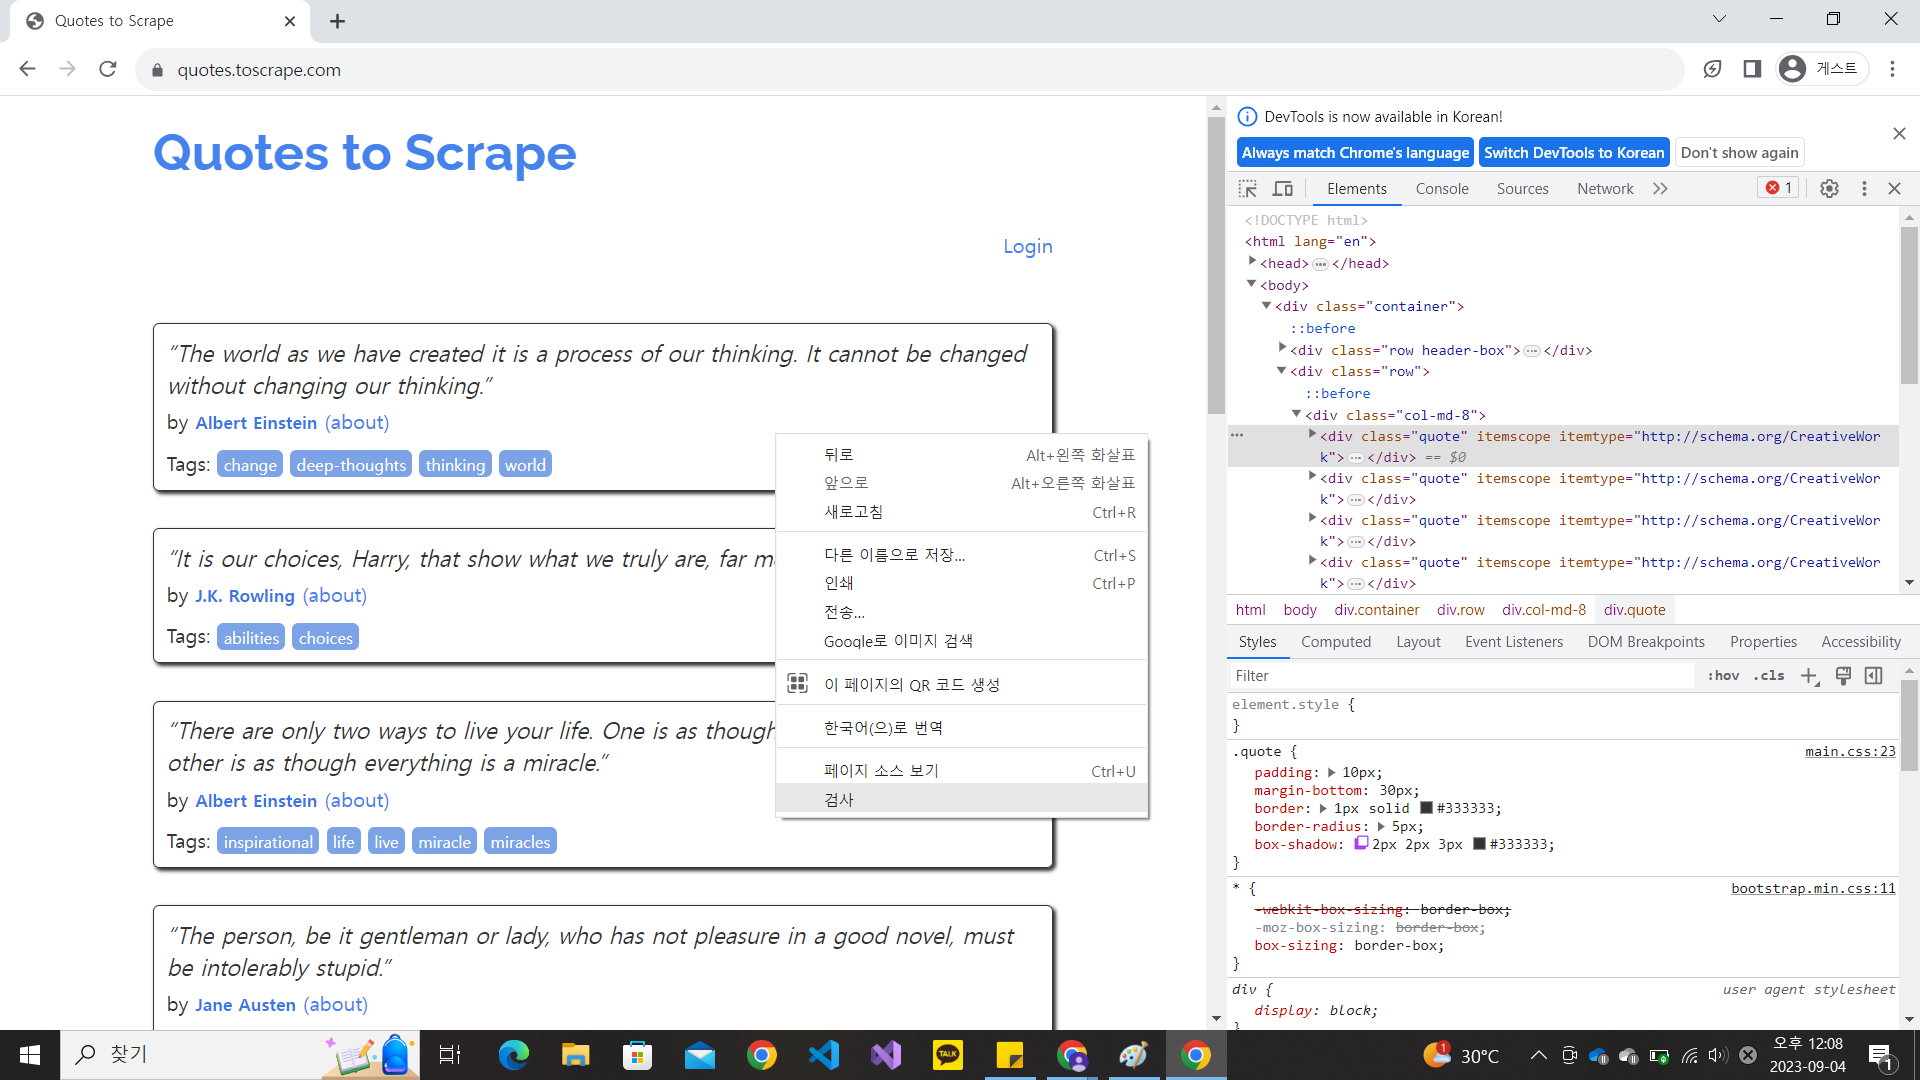Toggle :hov element state panel
1920x1080 pixels.
[1723, 676]
